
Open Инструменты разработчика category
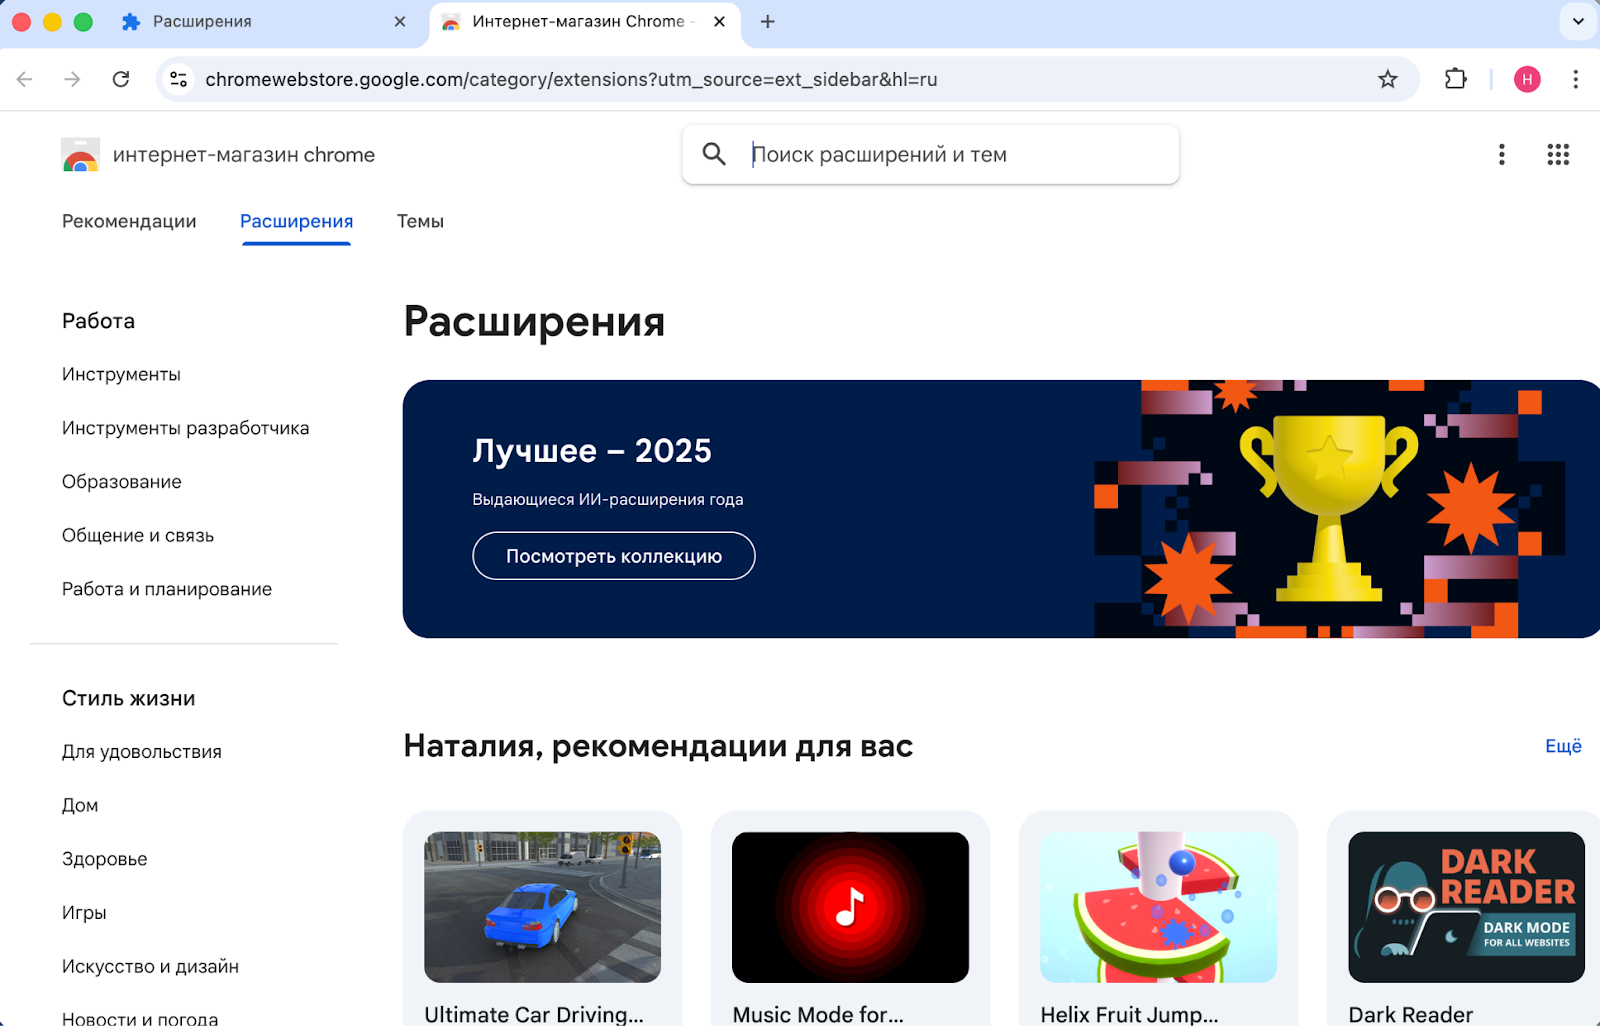[x=186, y=428]
